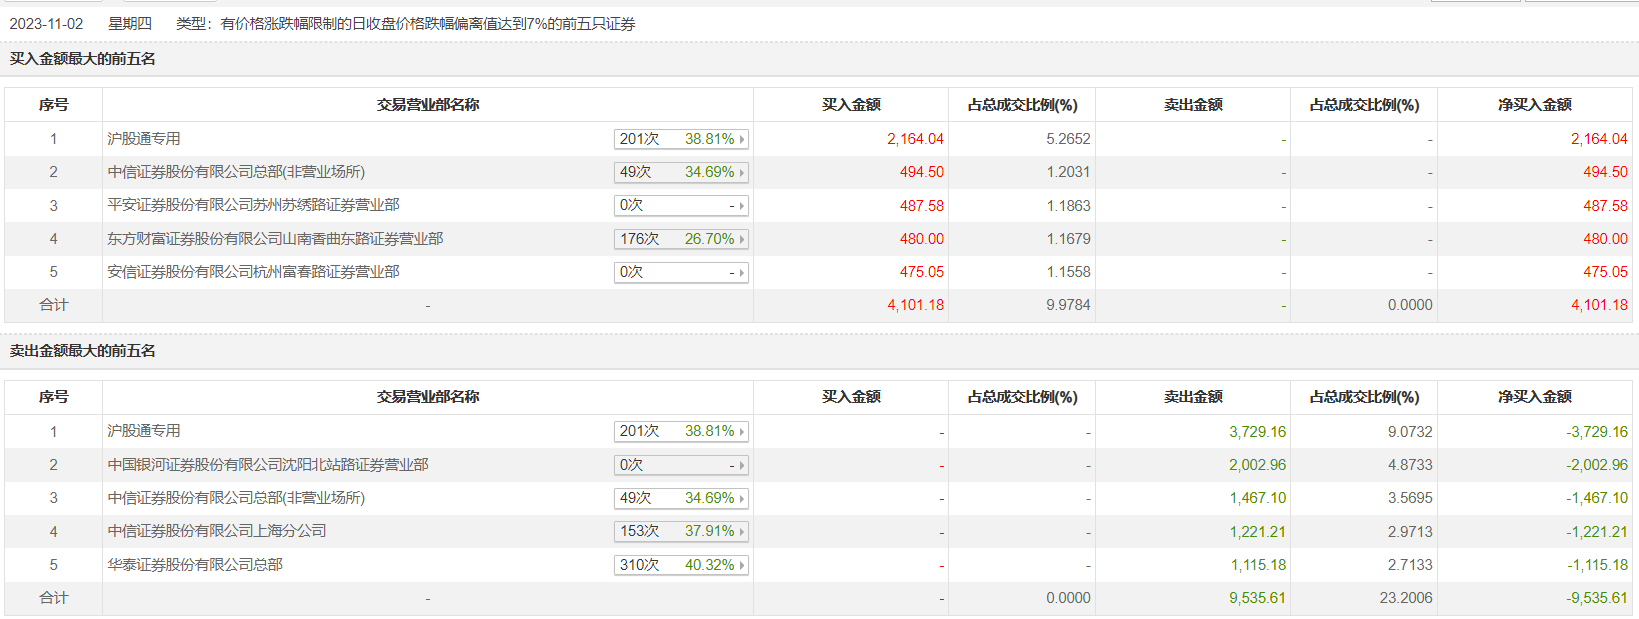Open 中信证券总部(非营业场所) in the top buyers table
Image resolution: width=1639 pixels, height=619 pixels.
coord(236,172)
